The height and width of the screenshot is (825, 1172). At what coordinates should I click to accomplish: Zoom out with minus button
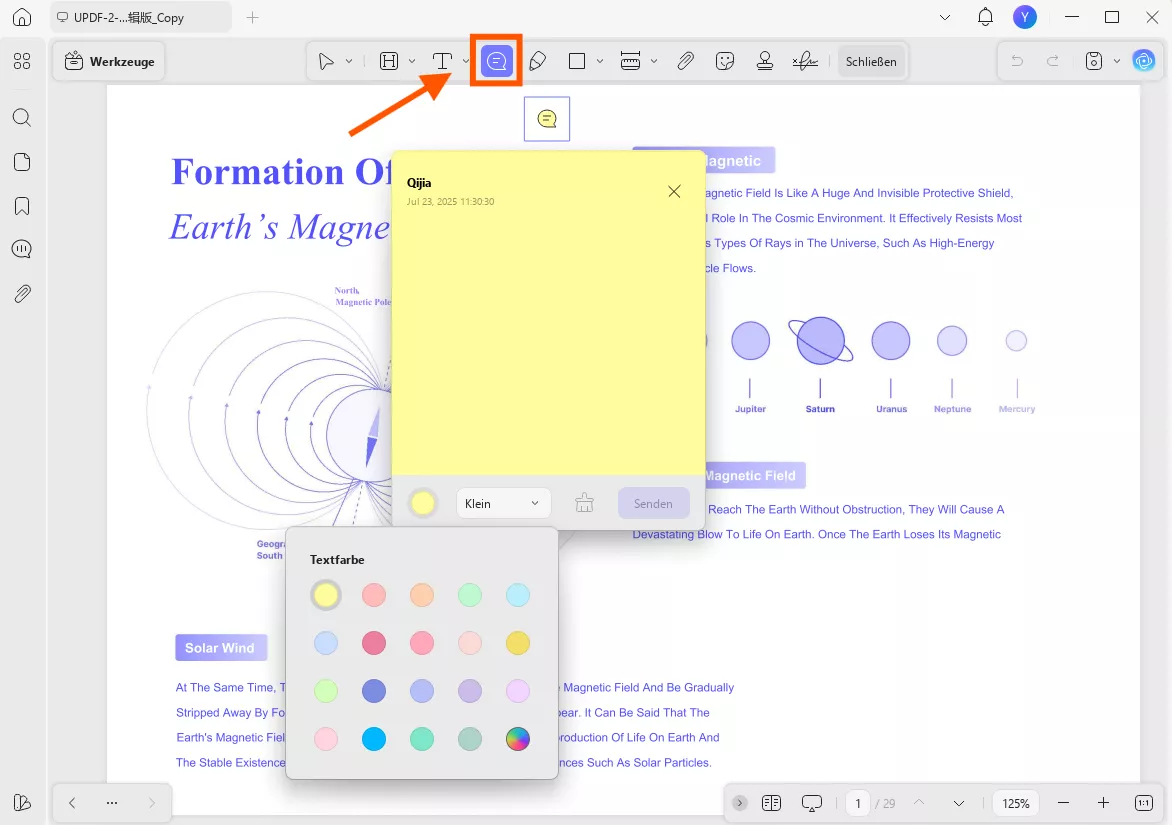1064,803
